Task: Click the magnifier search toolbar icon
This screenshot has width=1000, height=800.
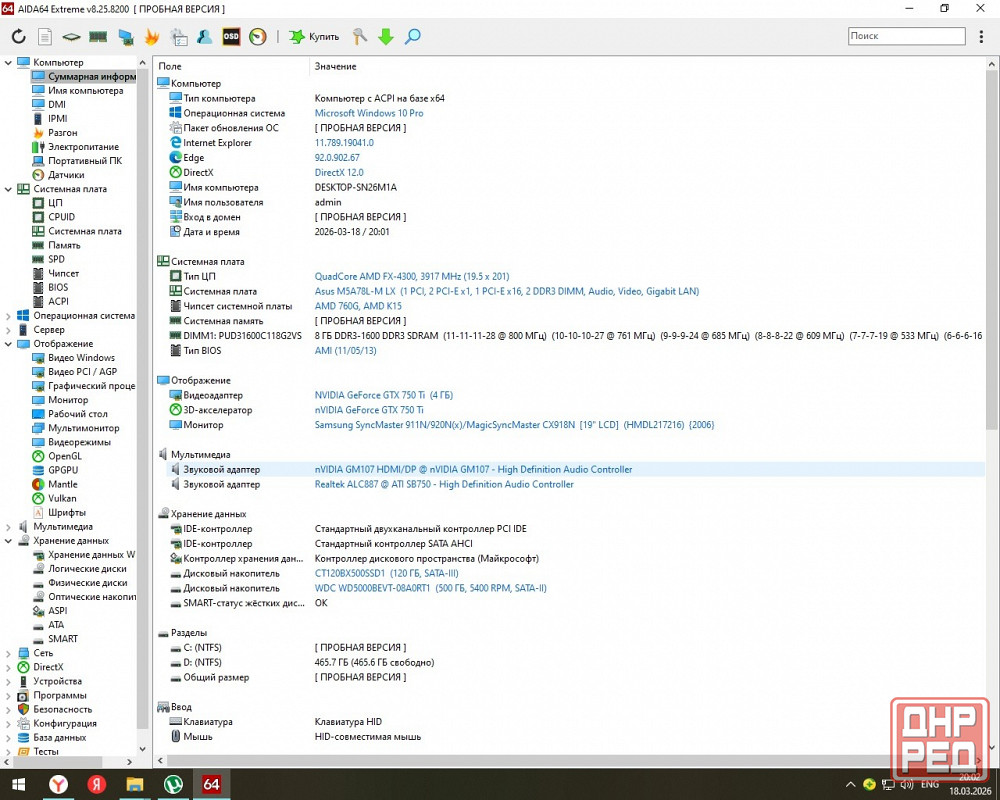Action: 412,37
